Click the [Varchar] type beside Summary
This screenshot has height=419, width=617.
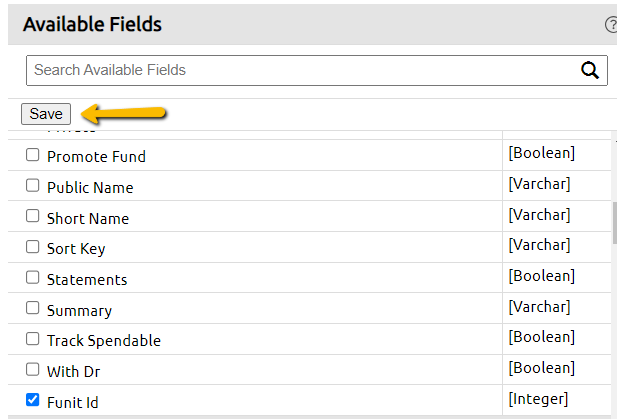tap(539, 307)
